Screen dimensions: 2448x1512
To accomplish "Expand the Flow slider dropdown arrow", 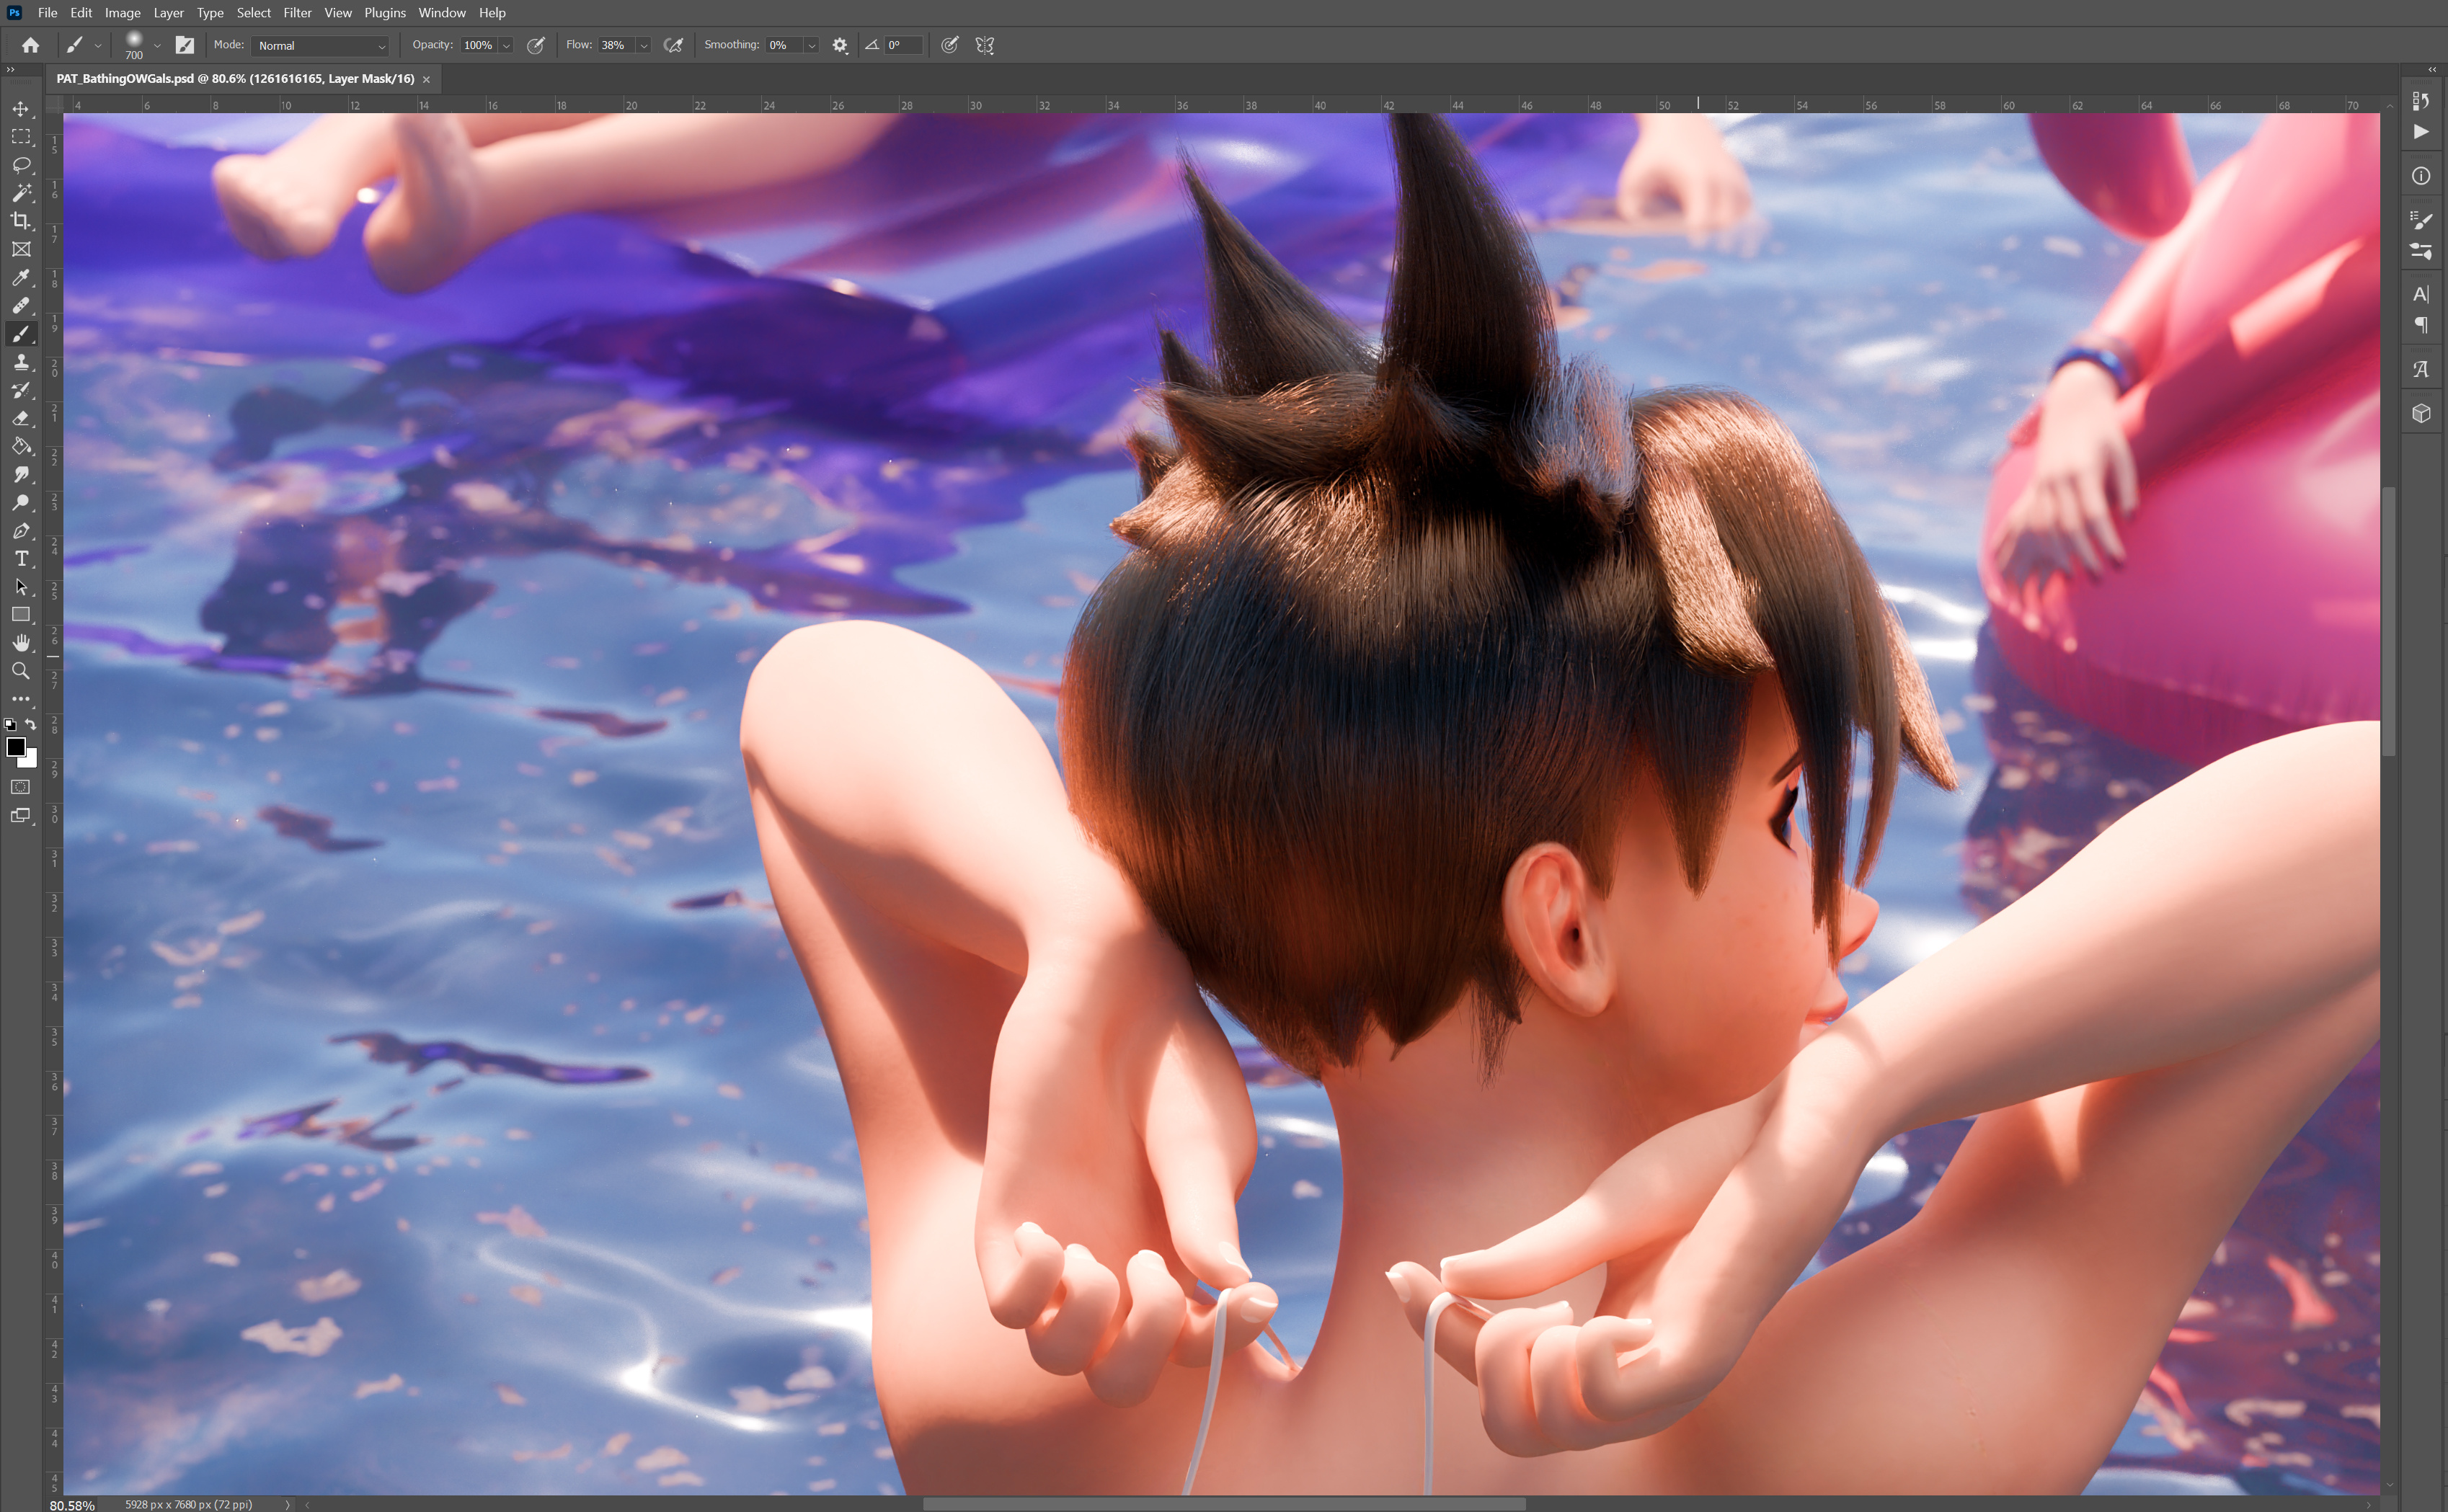I will point(644,46).
